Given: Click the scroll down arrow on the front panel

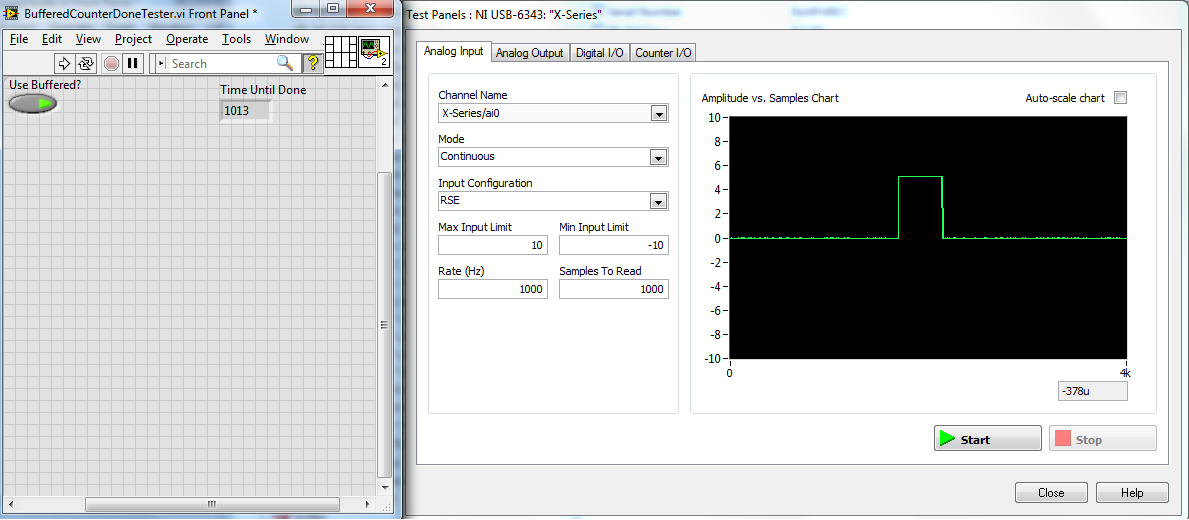Looking at the screenshot, I should point(385,488).
